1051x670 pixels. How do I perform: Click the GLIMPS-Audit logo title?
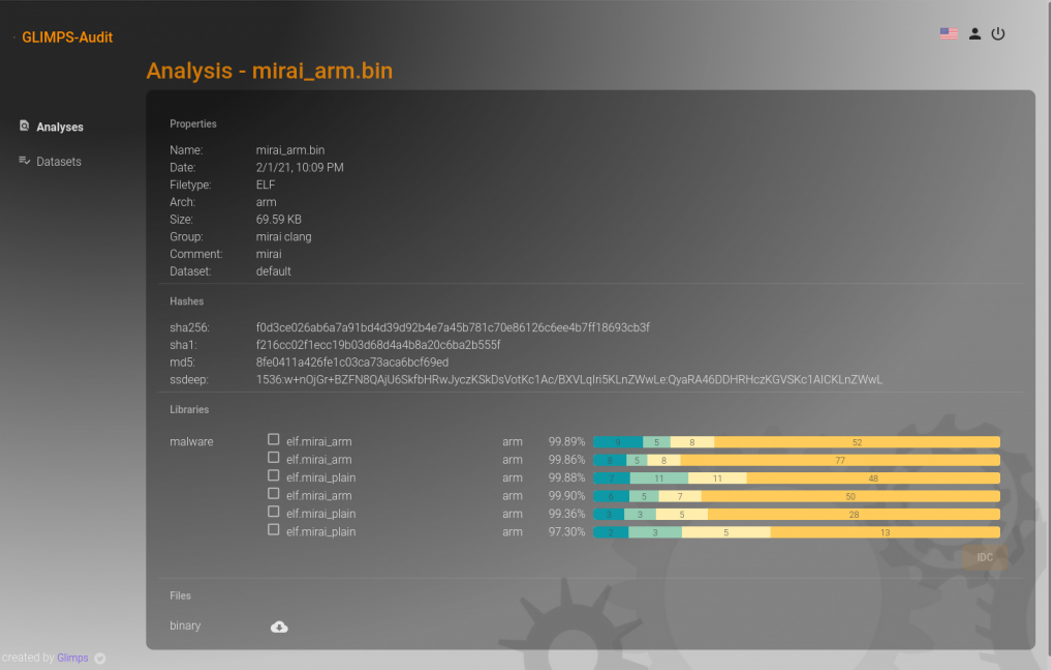pyautogui.click(x=67, y=38)
